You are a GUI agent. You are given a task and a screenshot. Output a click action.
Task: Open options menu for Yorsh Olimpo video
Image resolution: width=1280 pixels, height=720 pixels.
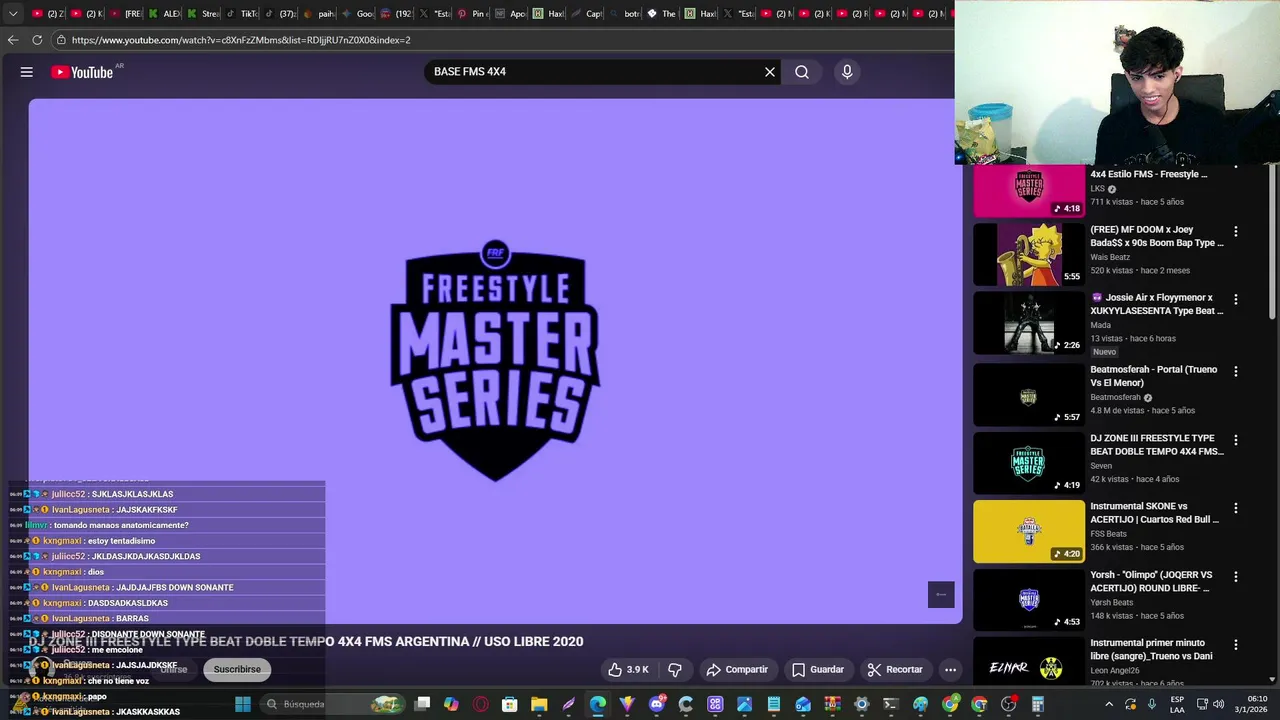pyautogui.click(x=1236, y=577)
